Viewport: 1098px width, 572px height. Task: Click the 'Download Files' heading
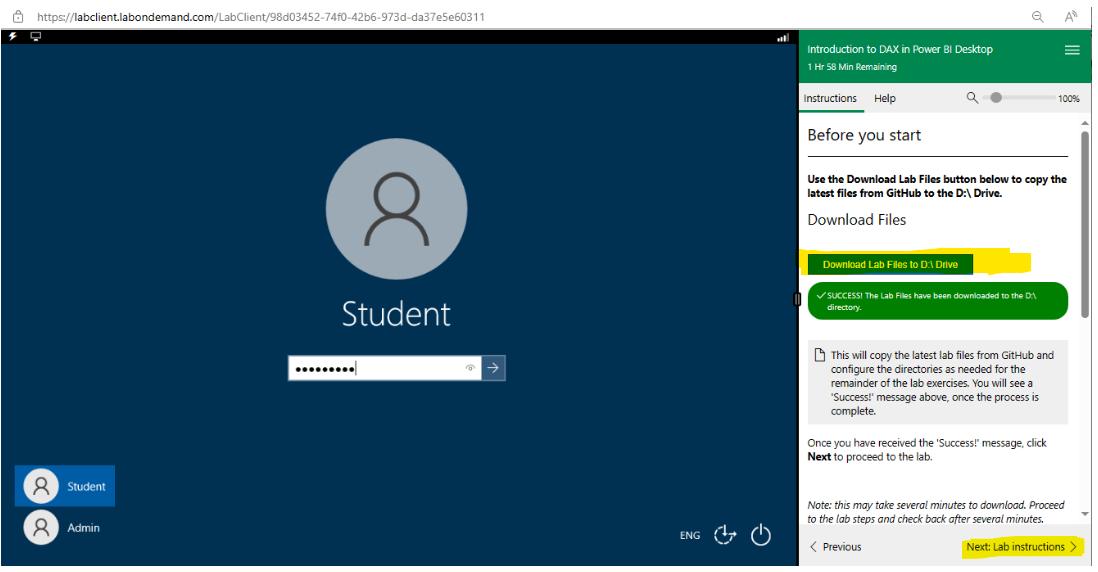pos(856,220)
